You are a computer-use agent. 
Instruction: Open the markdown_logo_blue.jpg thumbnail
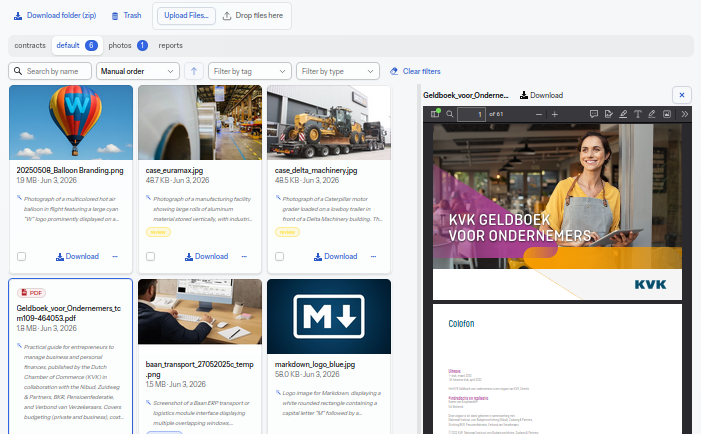click(x=329, y=316)
